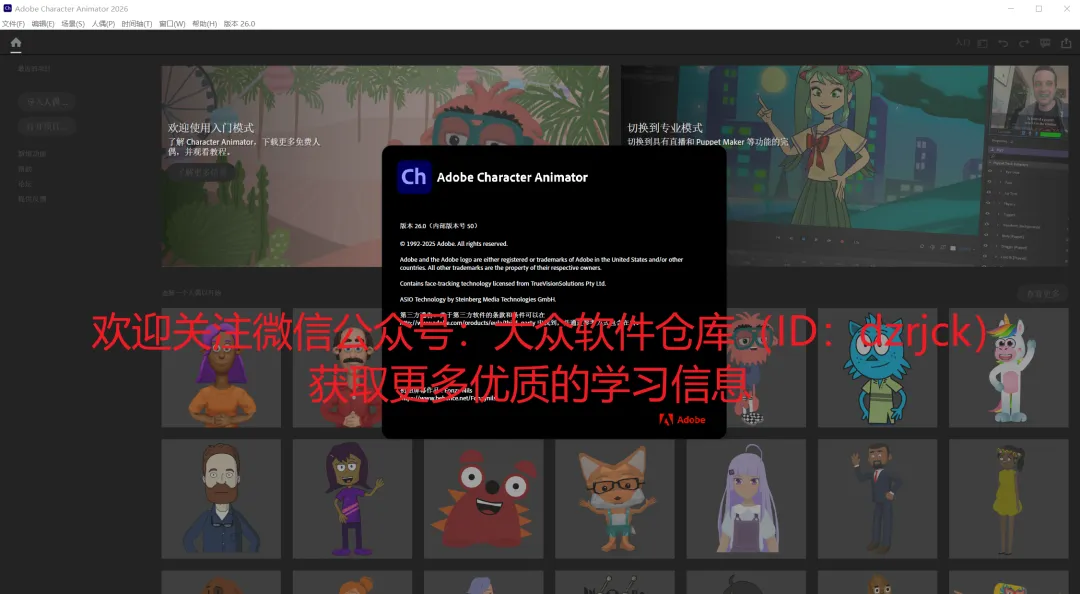
Task: Open the 窗口(W) menu
Action: [172, 23]
